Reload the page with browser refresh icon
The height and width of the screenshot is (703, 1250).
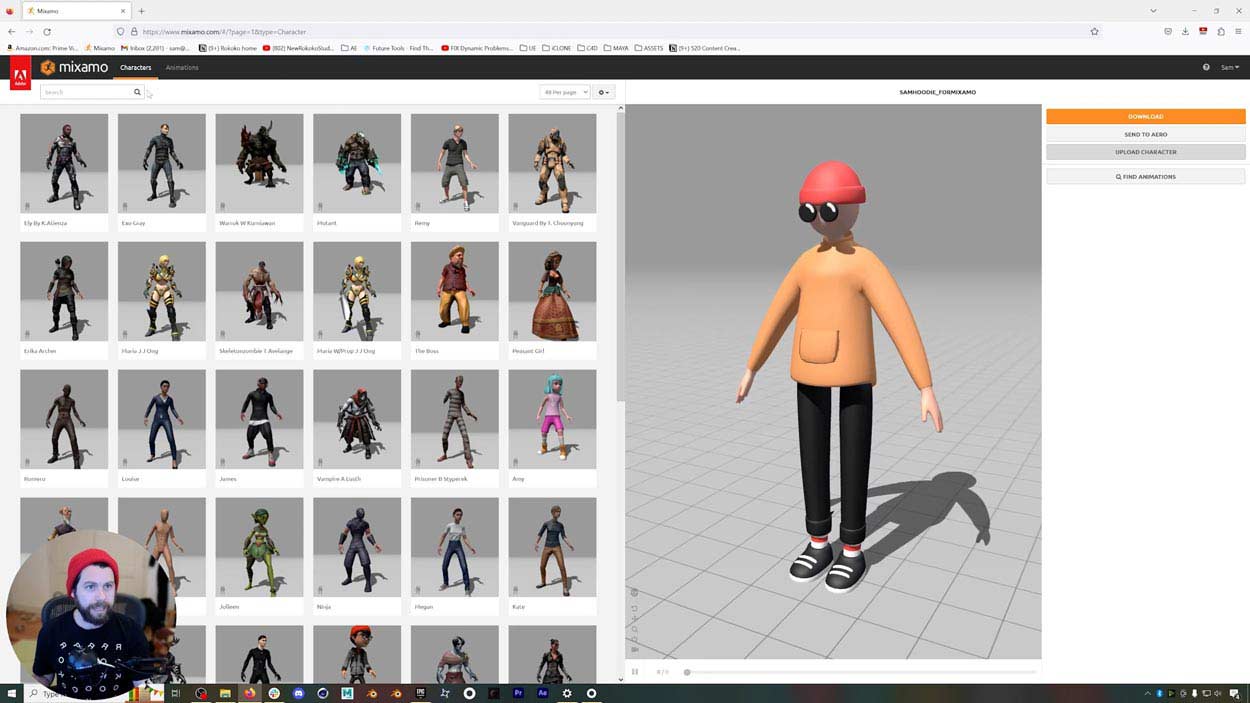(x=47, y=31)
